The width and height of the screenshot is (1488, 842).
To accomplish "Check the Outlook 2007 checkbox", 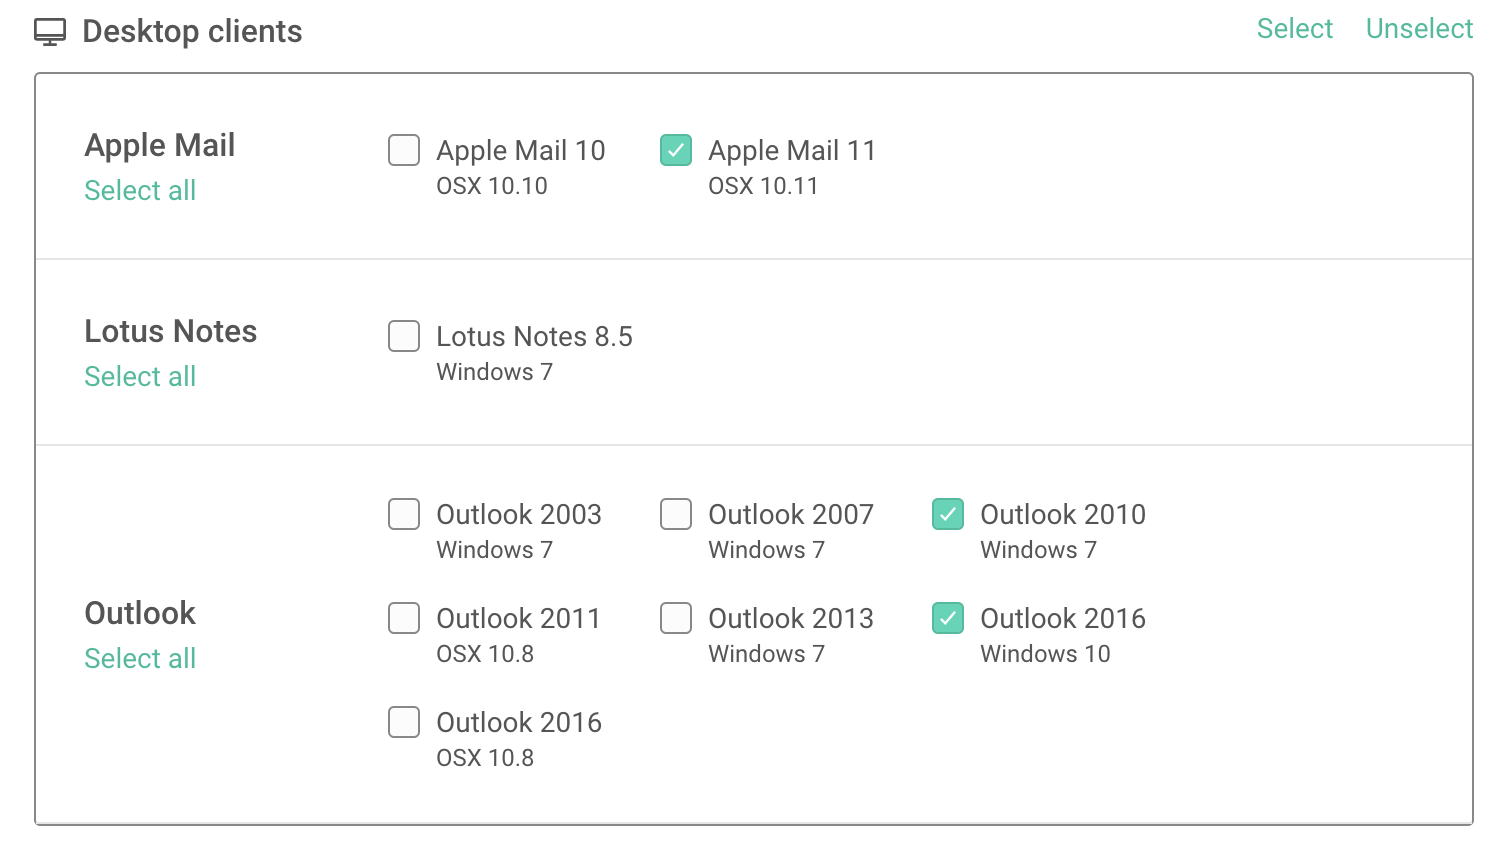I will (x=676, y=514).
